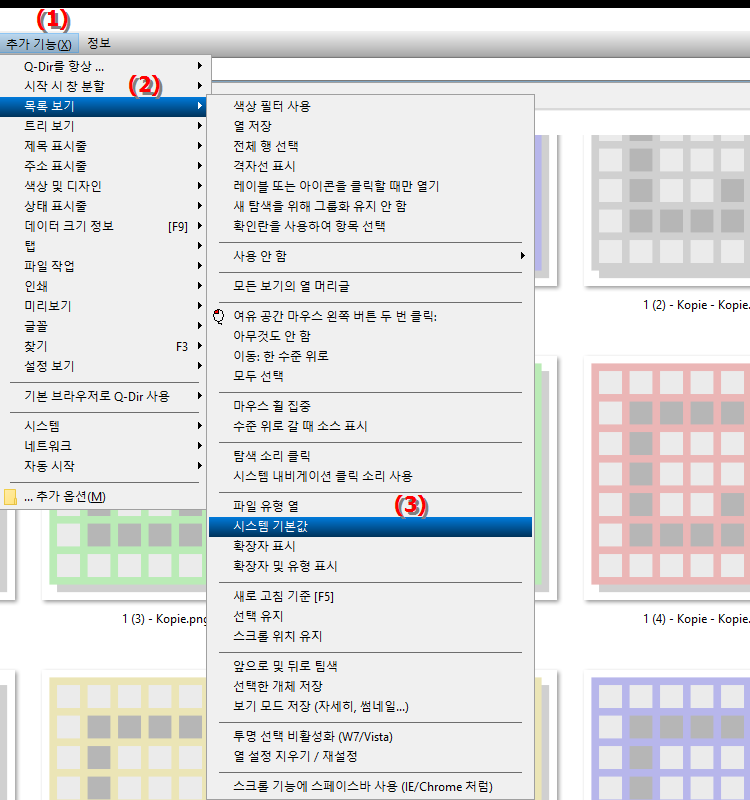Toggle 수준 위로 갈 때 소스 표시
Viewport: 750px width, 800px height.
(x=370, y=426)
